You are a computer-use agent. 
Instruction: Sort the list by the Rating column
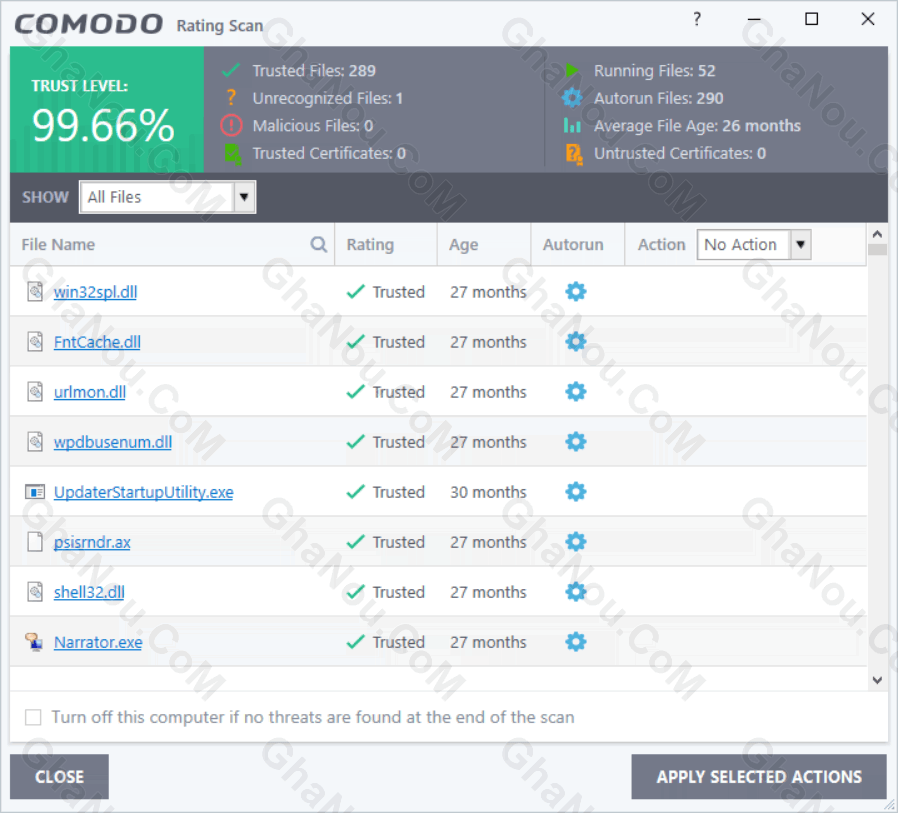(370, 244)
